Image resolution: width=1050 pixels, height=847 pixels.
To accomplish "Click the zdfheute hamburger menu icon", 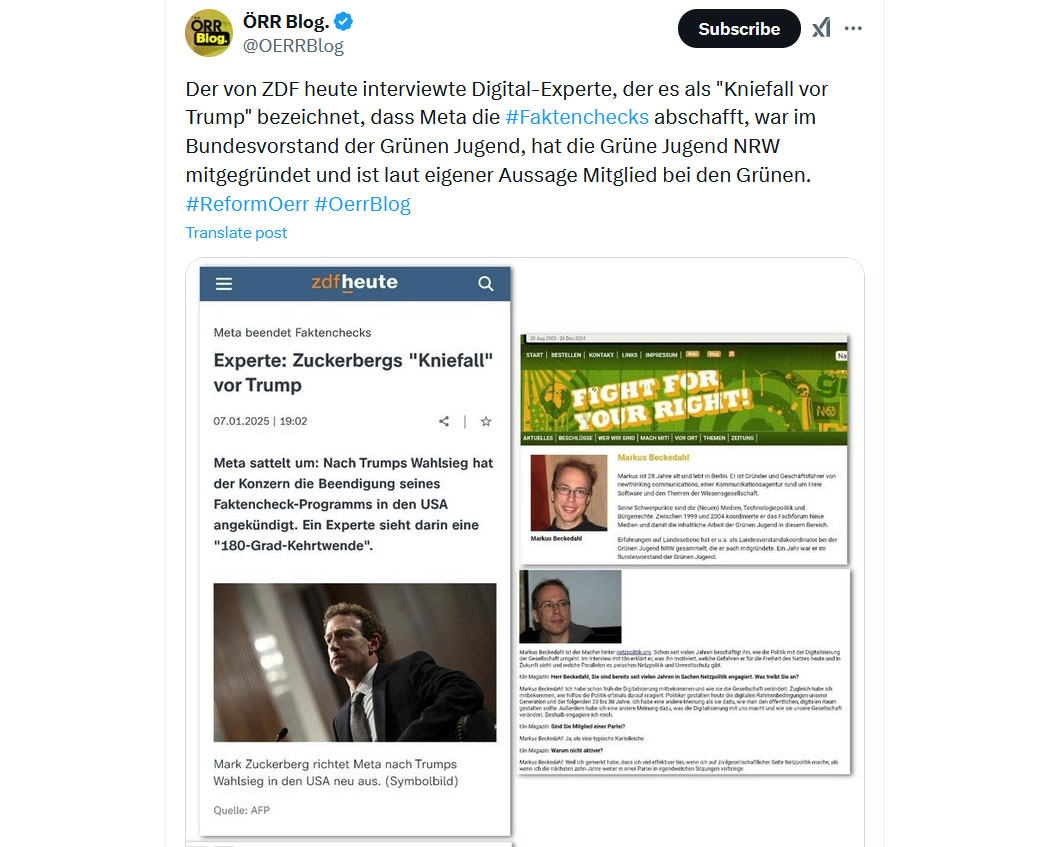I will click(224, 284).
